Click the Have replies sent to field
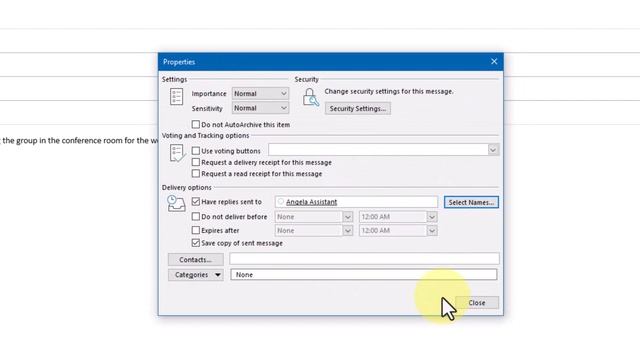Image resolution: width=640 pixels, height=360 pixels. [356, 202]
